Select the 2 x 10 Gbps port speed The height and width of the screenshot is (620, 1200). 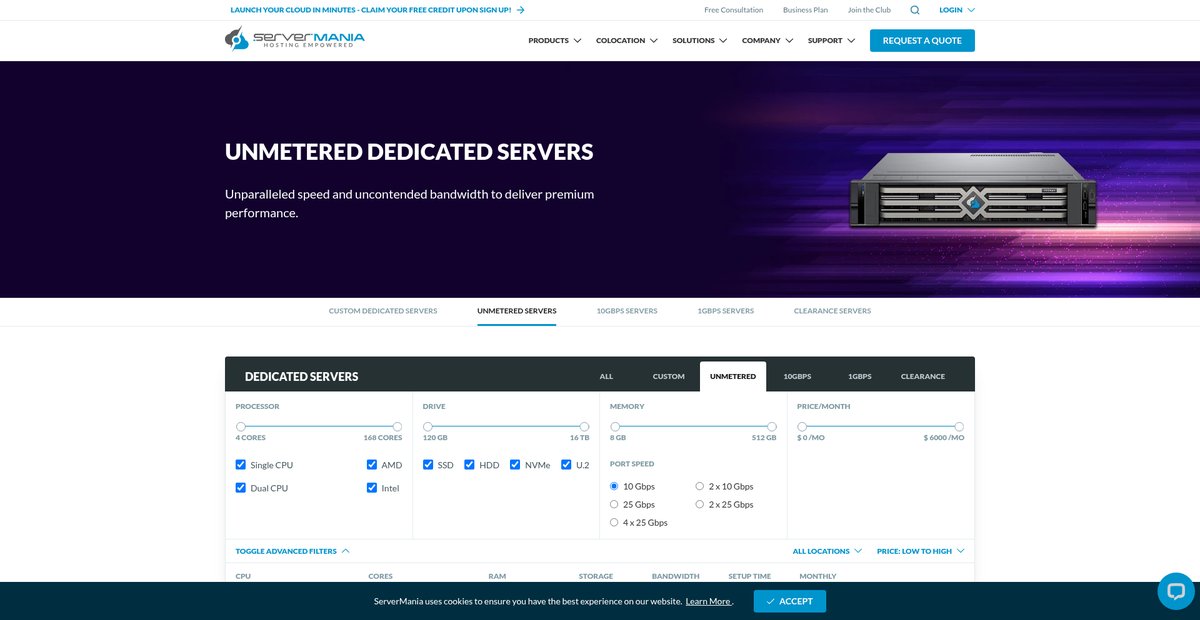[700, 486]
